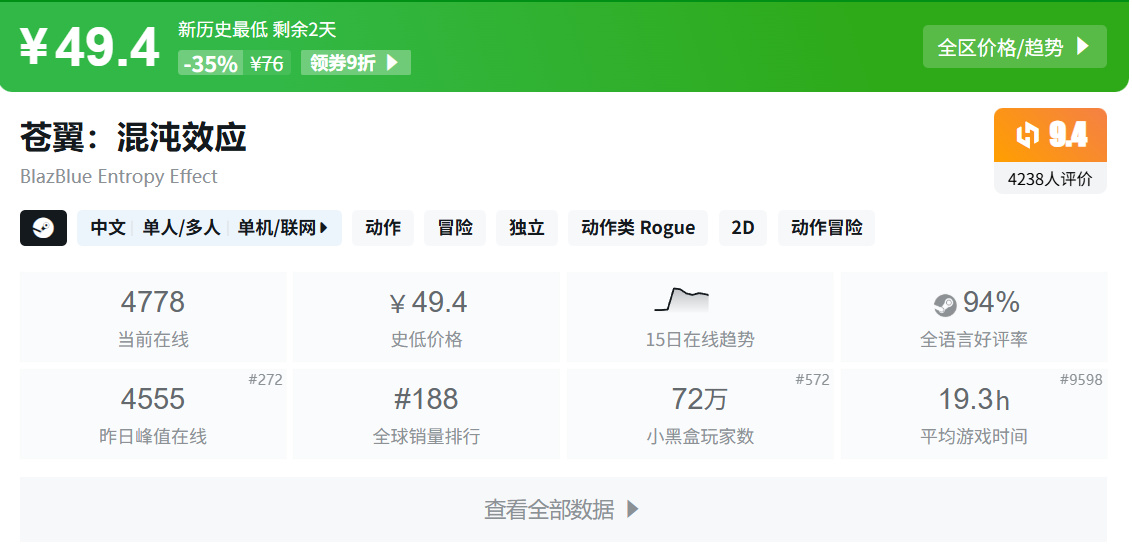The image size is (1132, 558).
Task: Select the 动作类 Rogue tag
Action: pos(638,228)
